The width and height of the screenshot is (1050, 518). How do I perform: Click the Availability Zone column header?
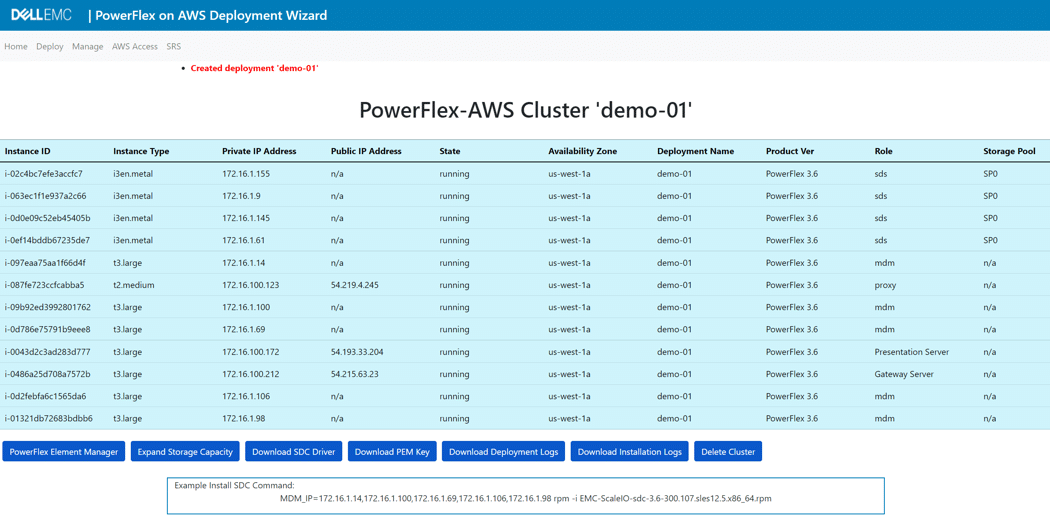point(583,151)
